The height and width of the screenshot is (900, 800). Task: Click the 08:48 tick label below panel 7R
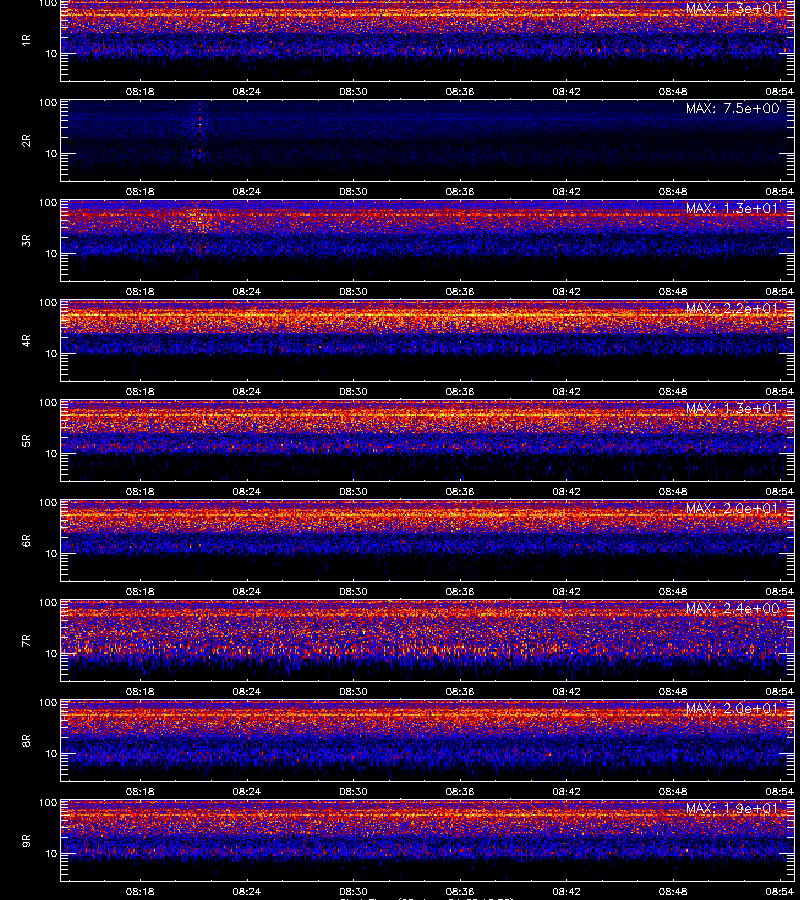(x=673, y=691)
